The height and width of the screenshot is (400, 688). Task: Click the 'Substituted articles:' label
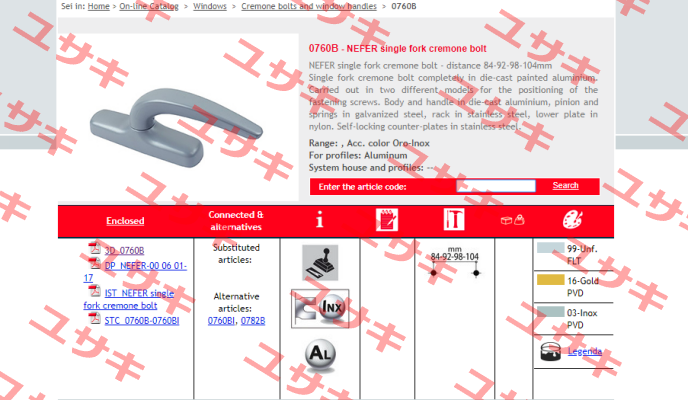tap(236, 254)
